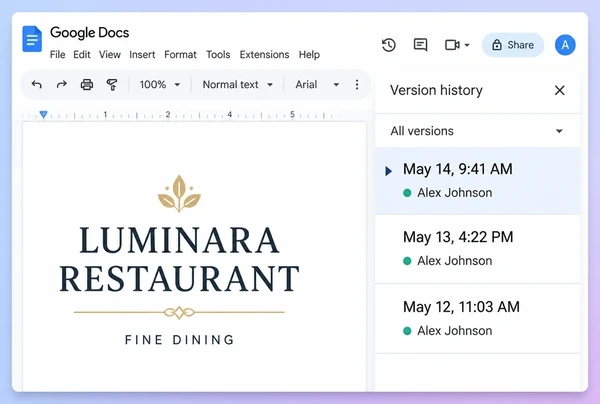600x404 pixels.
Task: Open the Arial font dropdown
Action: coord(317,85)
